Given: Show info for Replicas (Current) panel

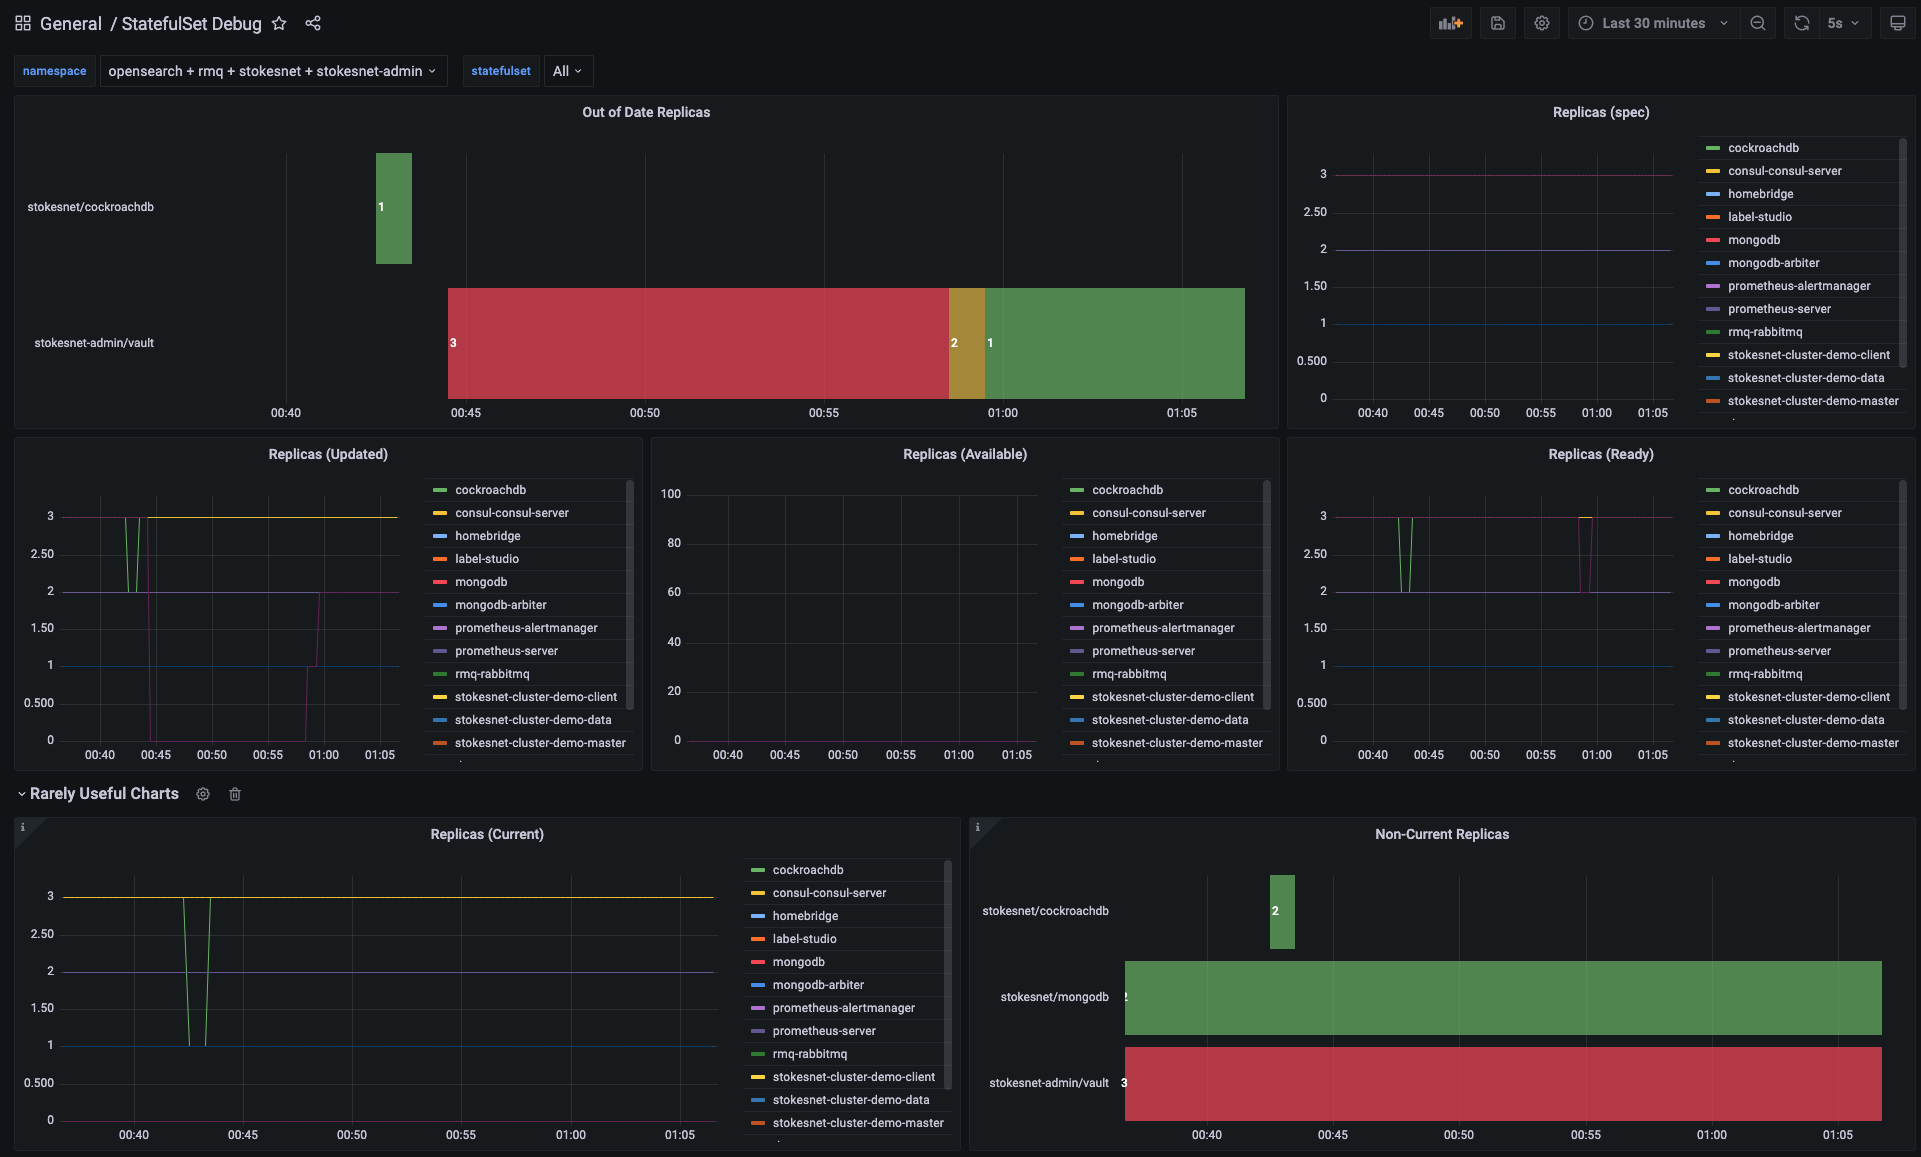Looking at the screenshot, I should [x=22, y=827].
